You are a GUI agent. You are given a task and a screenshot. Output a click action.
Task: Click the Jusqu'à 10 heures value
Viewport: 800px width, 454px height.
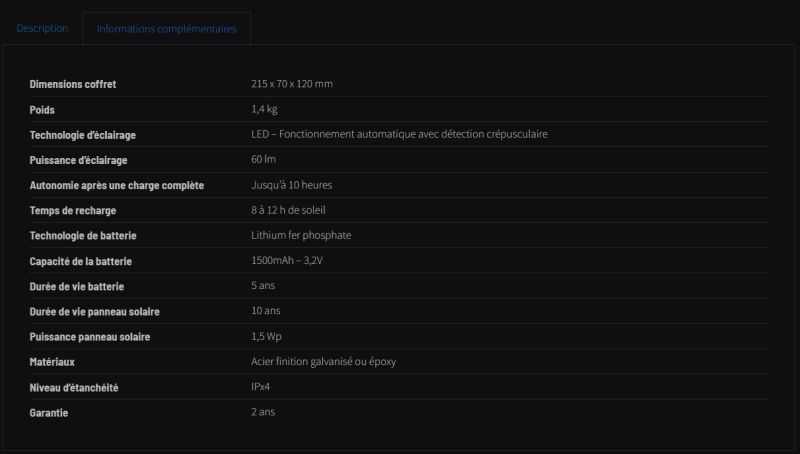pos(291,185)
